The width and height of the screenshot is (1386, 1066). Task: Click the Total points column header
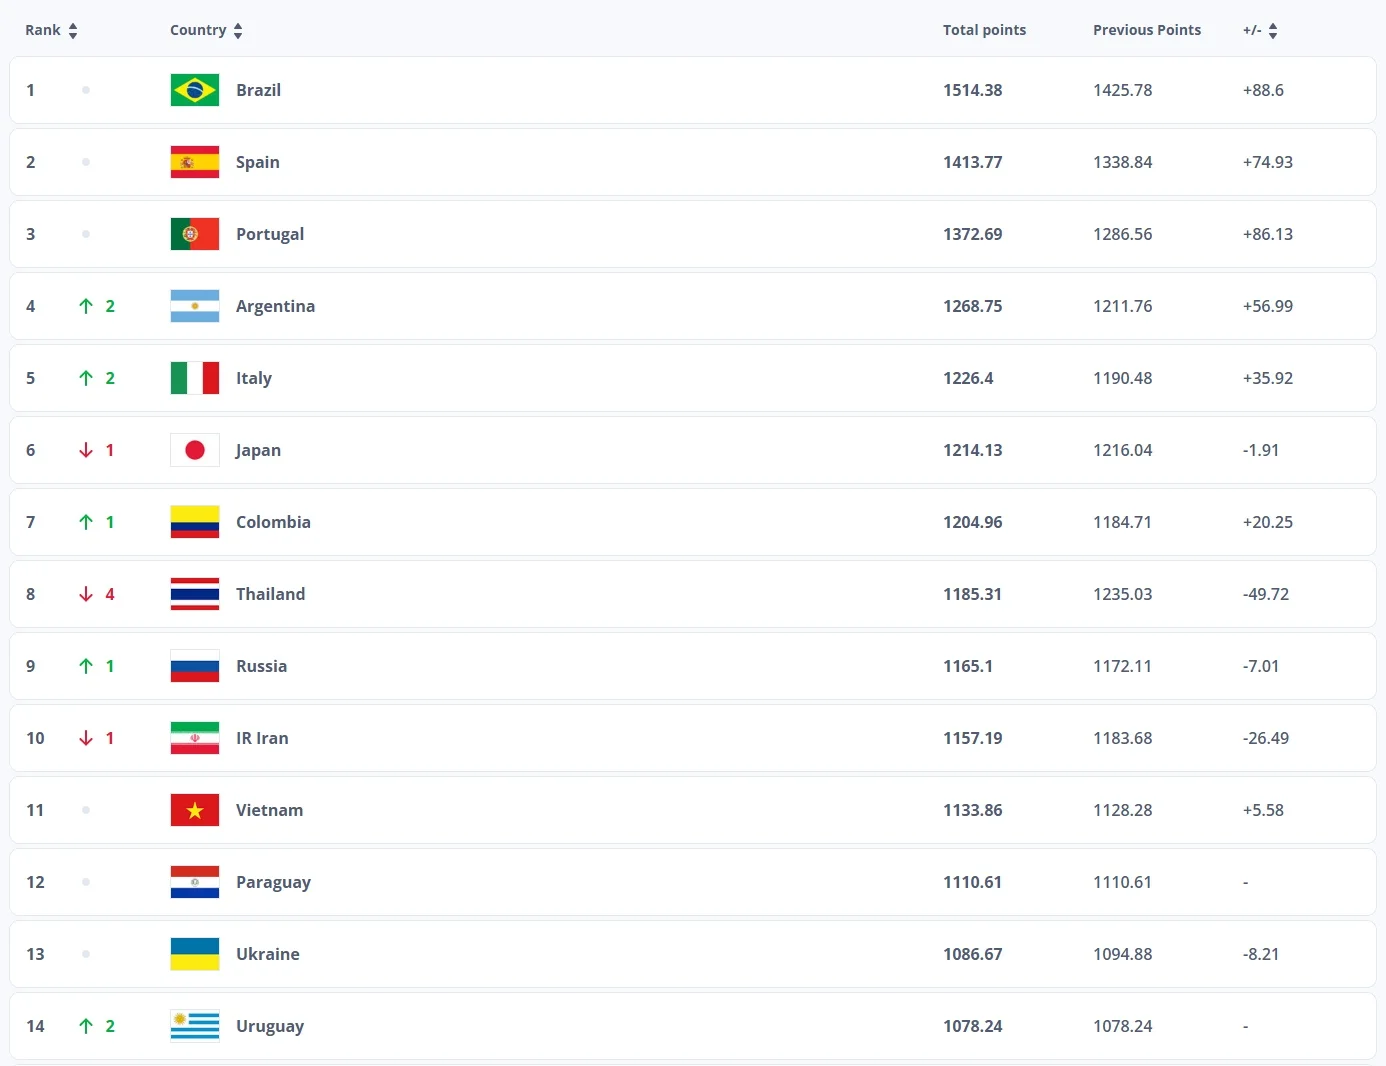(x=984, y=30)
